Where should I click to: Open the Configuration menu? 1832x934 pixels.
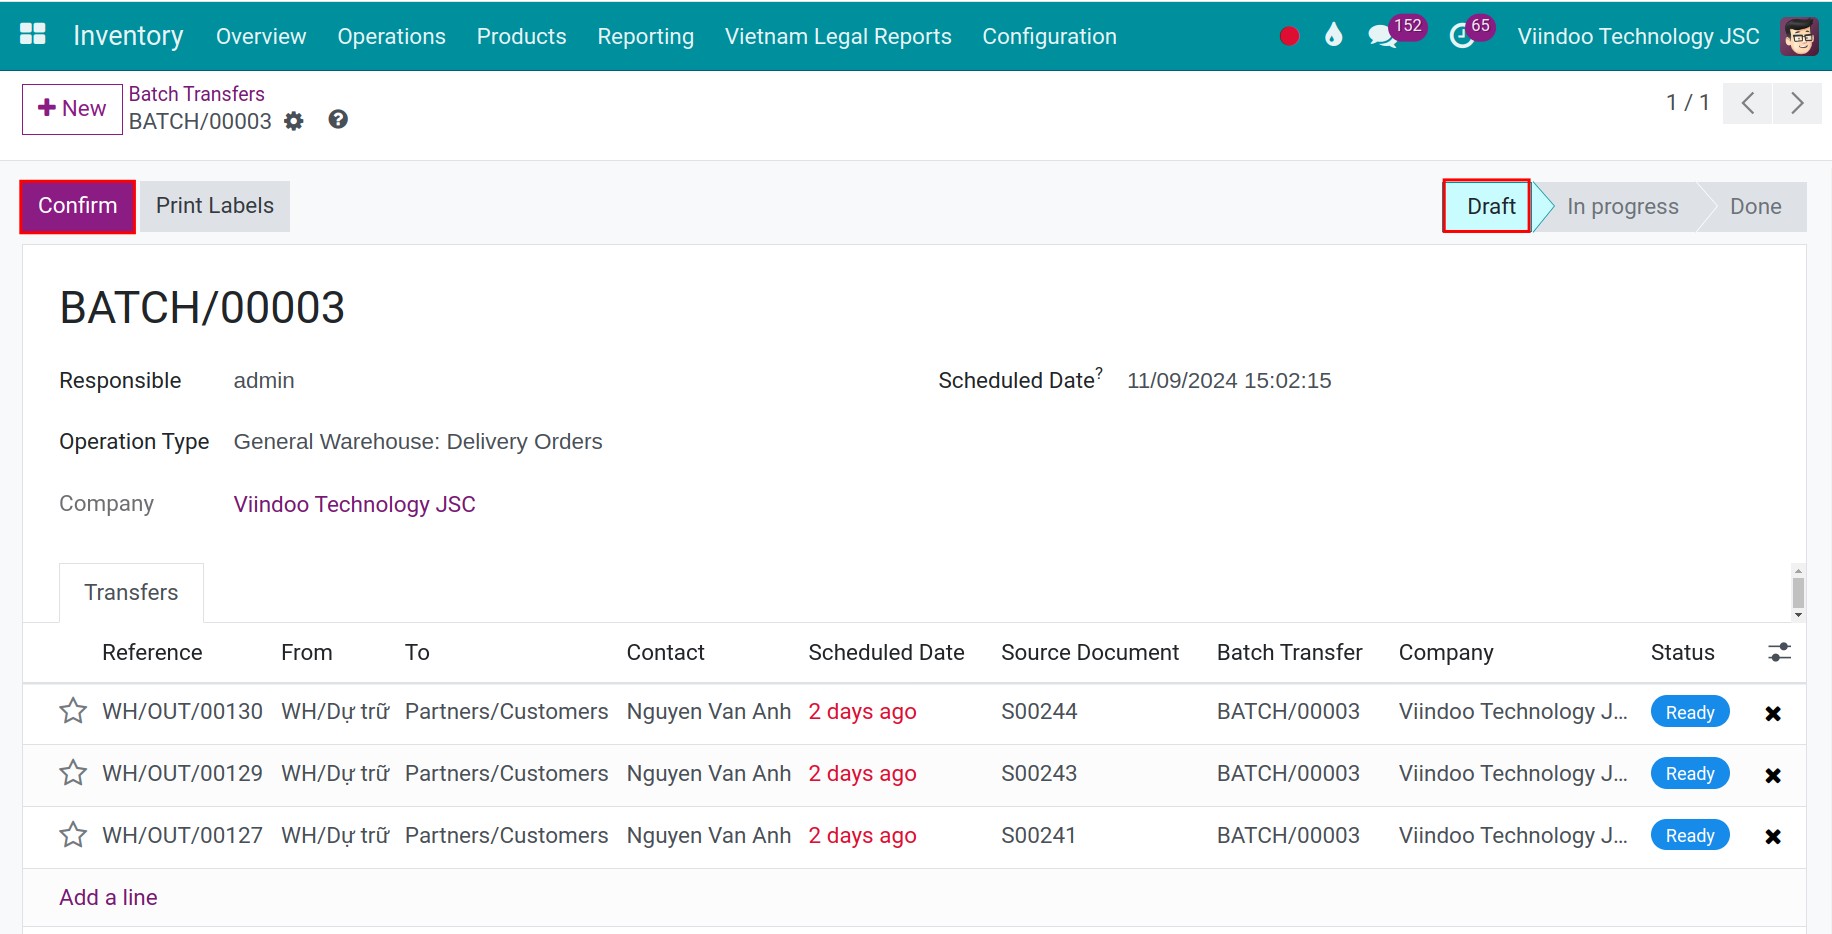click(x=1049, y=36)
